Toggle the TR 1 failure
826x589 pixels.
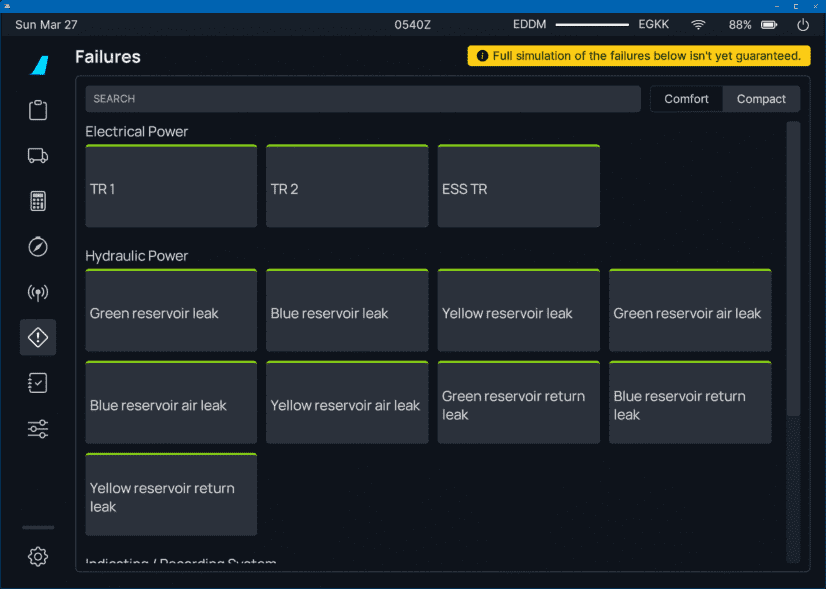point(171,187)
